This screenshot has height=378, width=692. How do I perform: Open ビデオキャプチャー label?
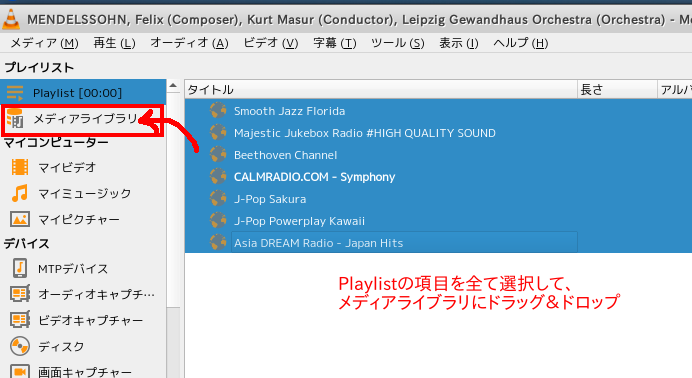coord(90,320)
